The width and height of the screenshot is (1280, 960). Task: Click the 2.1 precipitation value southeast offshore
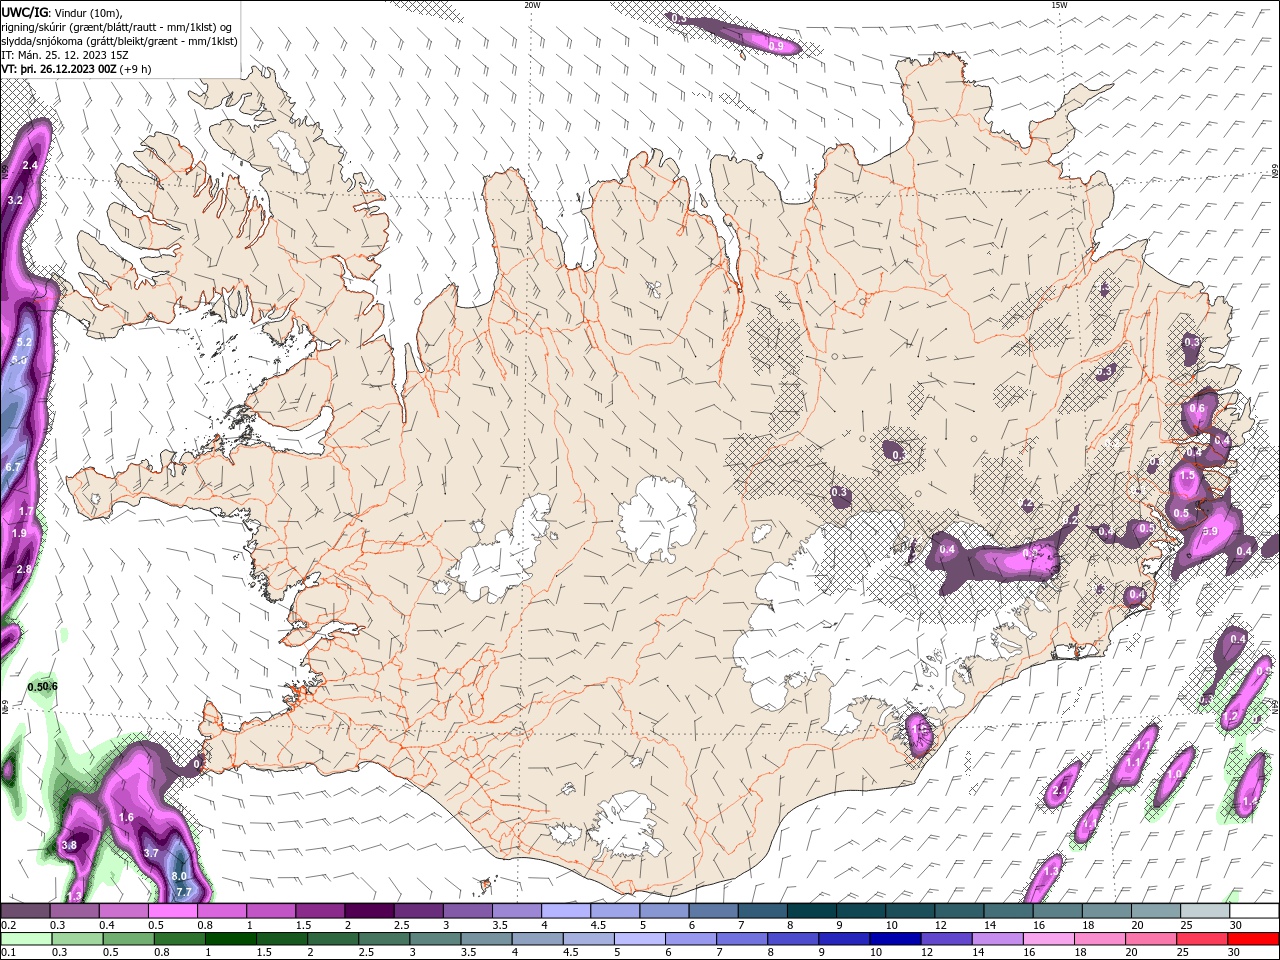(x=1060, y=791)
